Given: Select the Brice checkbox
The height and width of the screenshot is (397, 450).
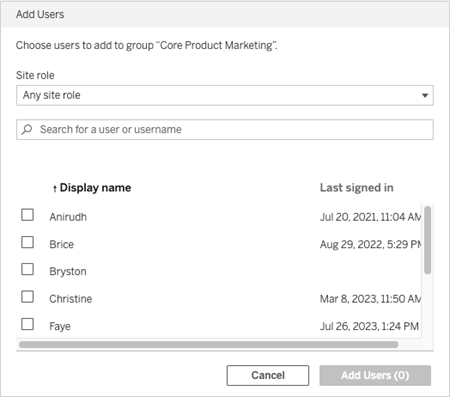Looking at the screenshot, I should pos(27,242).
